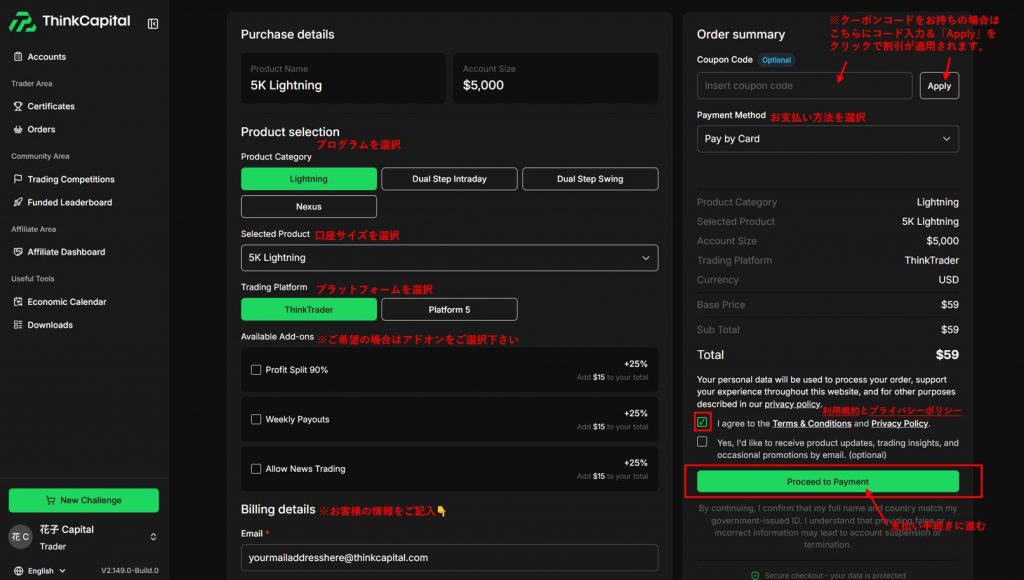Open the Payment Method dropdown
The height and width of the screenshot is (580, 1024).
point(827,139)
